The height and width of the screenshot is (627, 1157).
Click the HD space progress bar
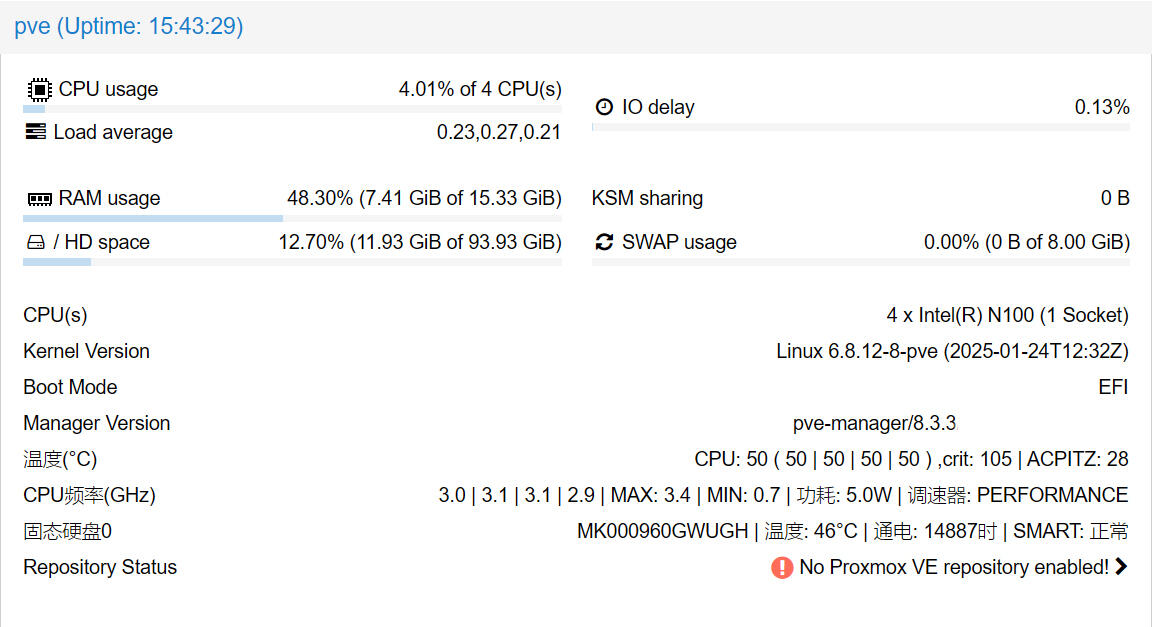click(x=292, y=262)
